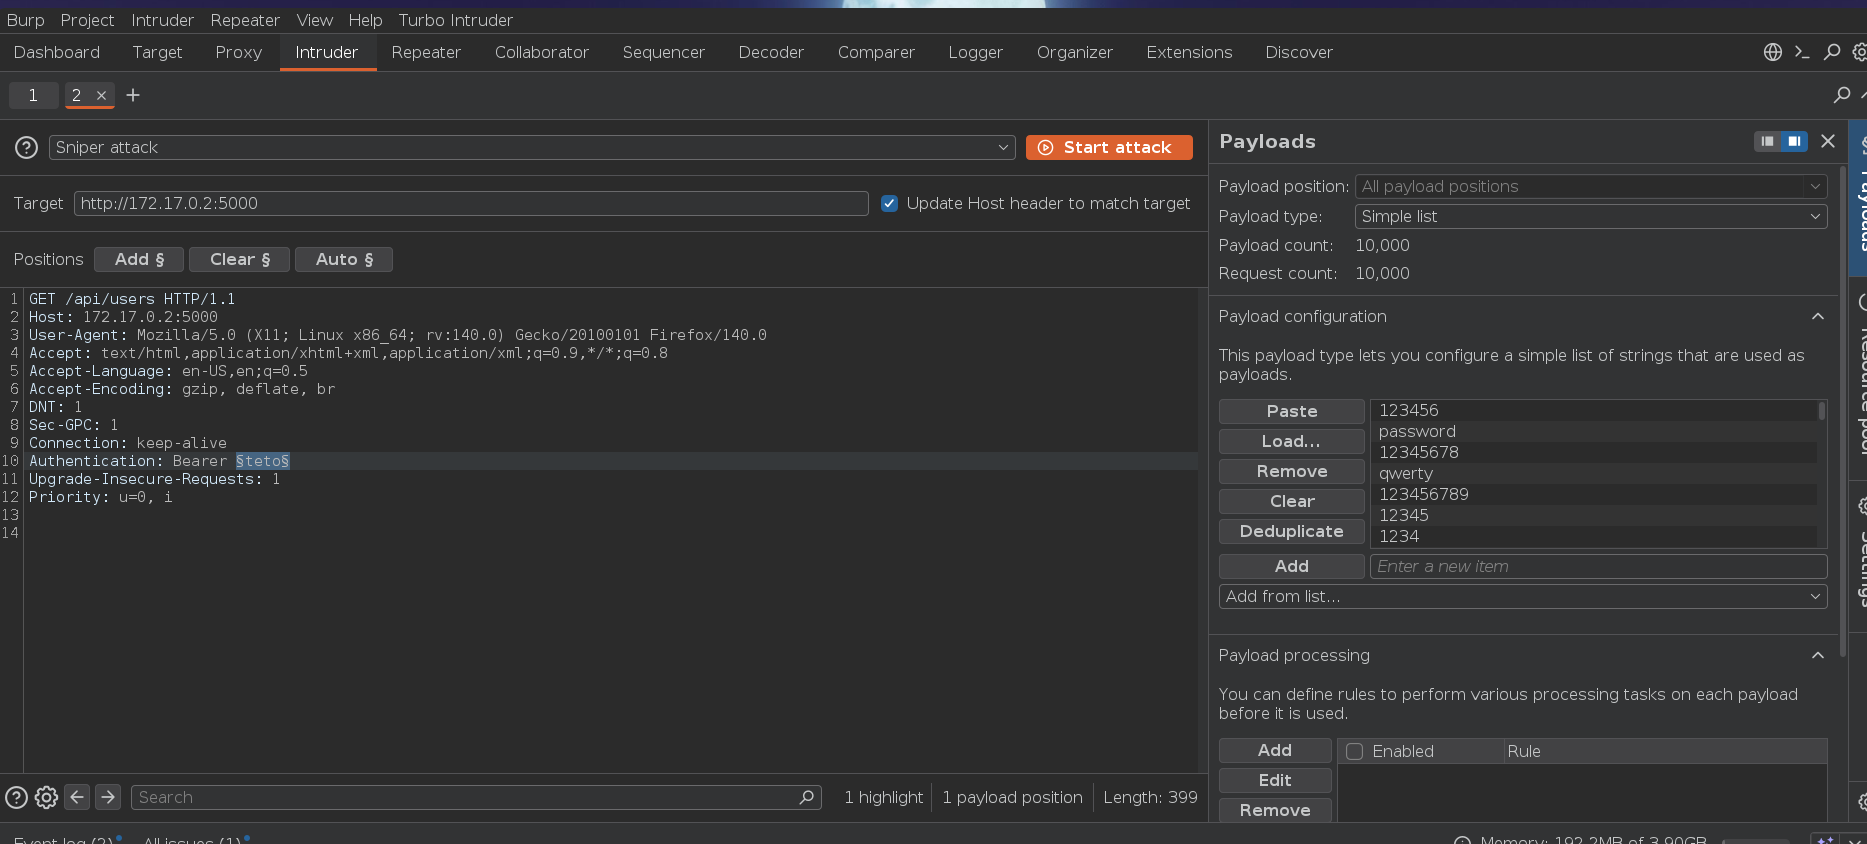Close the Payloads side panel
The width and height of the screenshot is (1867, 844).
1828,141
